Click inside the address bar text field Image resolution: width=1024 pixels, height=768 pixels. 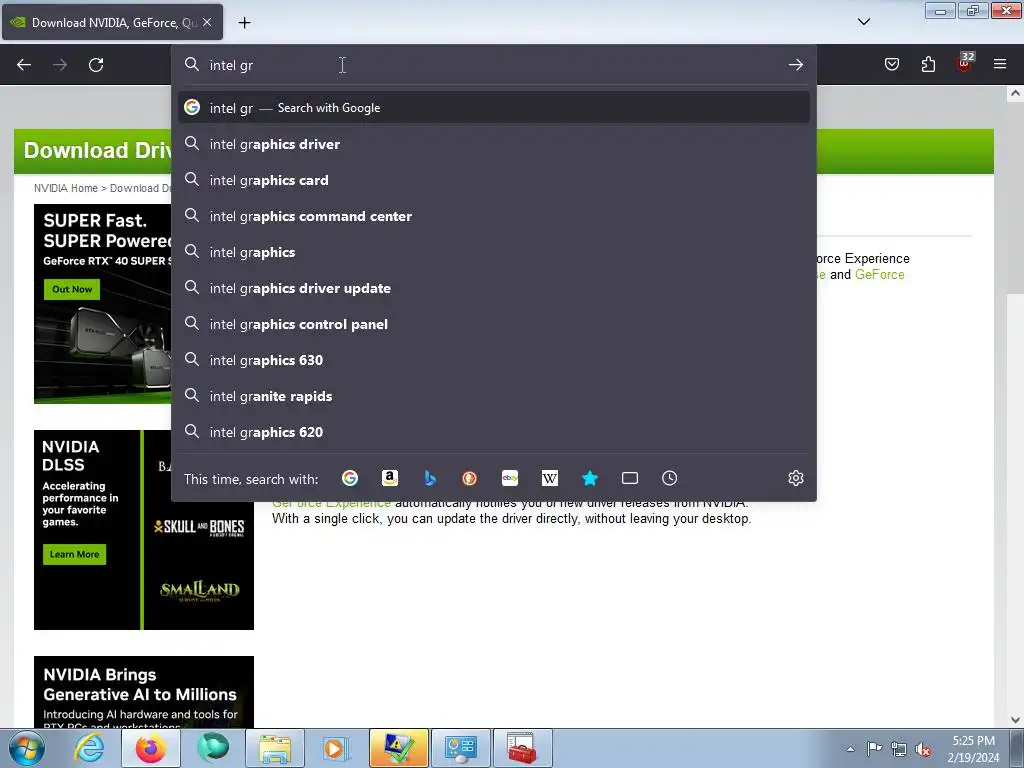pyautogui.click(x=493, y=65)
